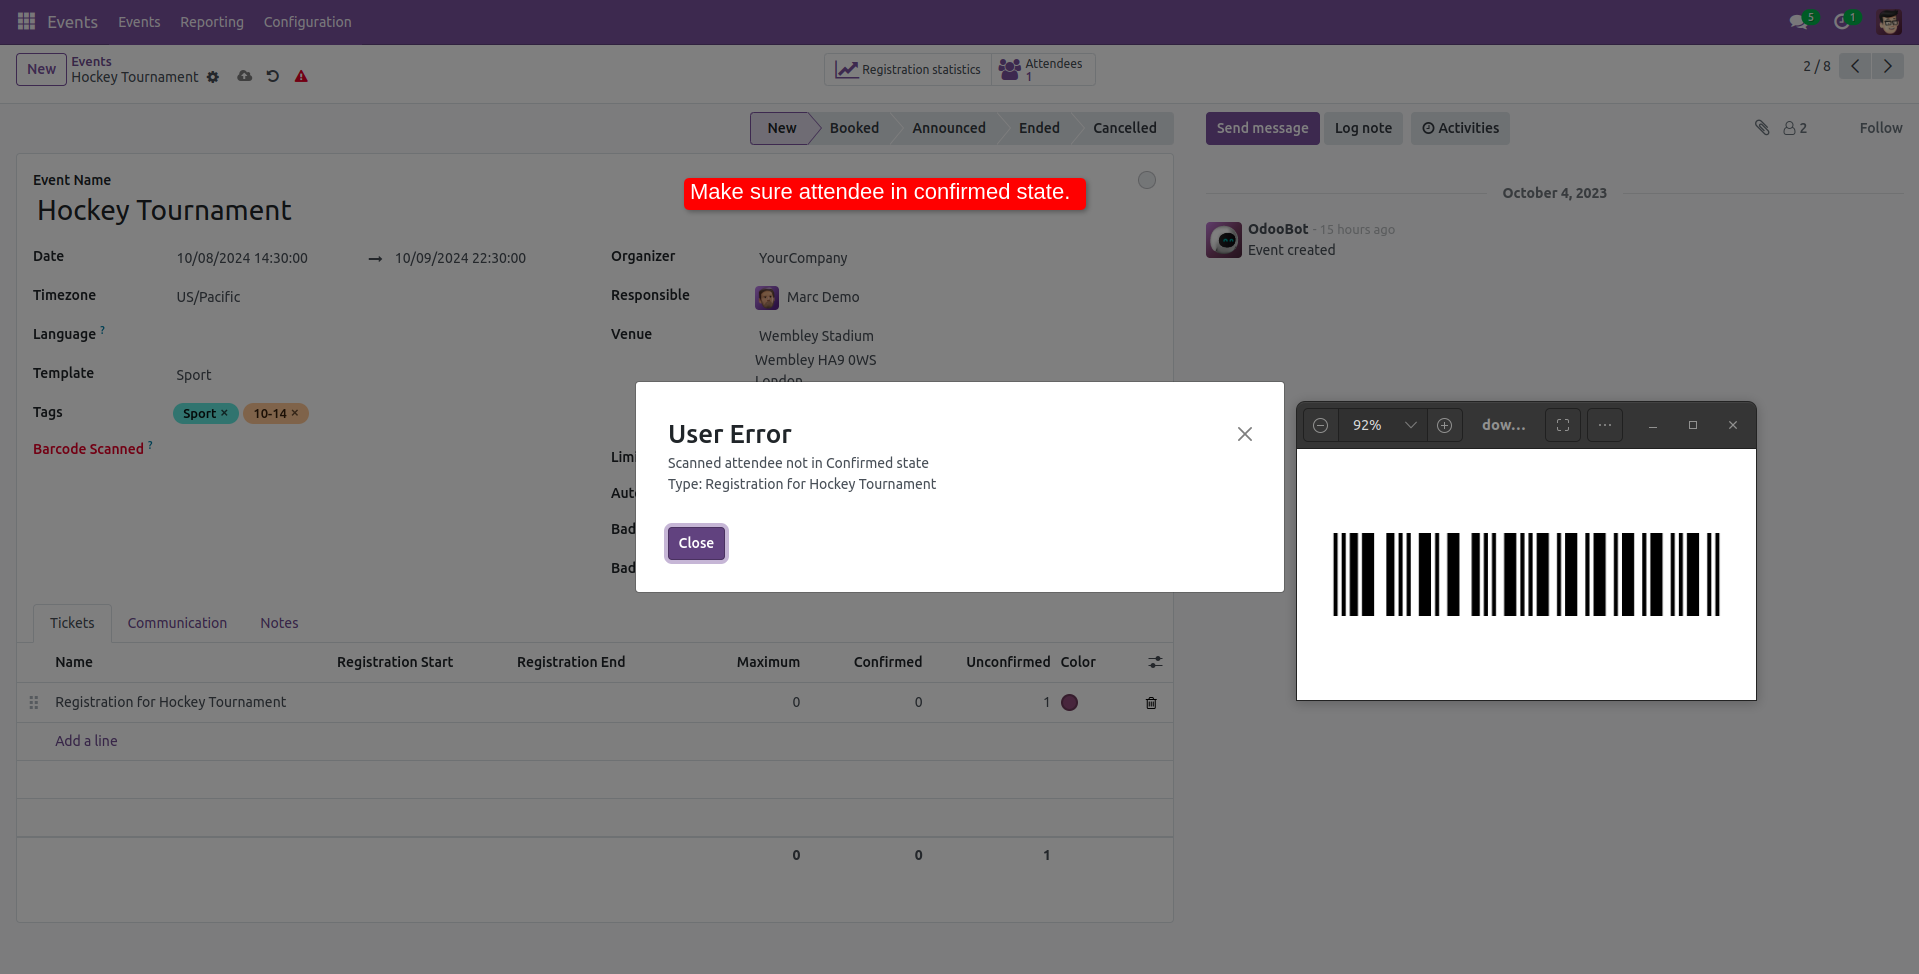Open the user avatar menu
The width and height of the screenshot is (1919, 974).
point(1889,22)
